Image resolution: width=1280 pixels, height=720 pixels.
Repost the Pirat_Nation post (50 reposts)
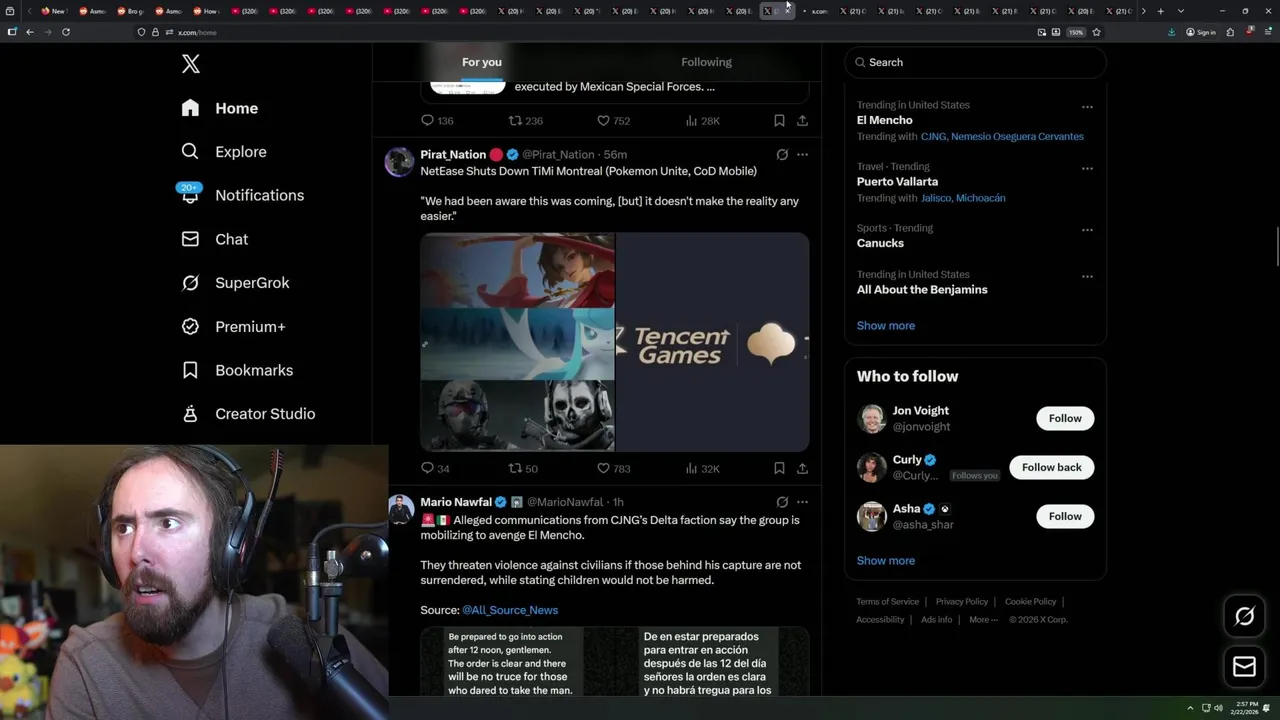pos(523,468)
